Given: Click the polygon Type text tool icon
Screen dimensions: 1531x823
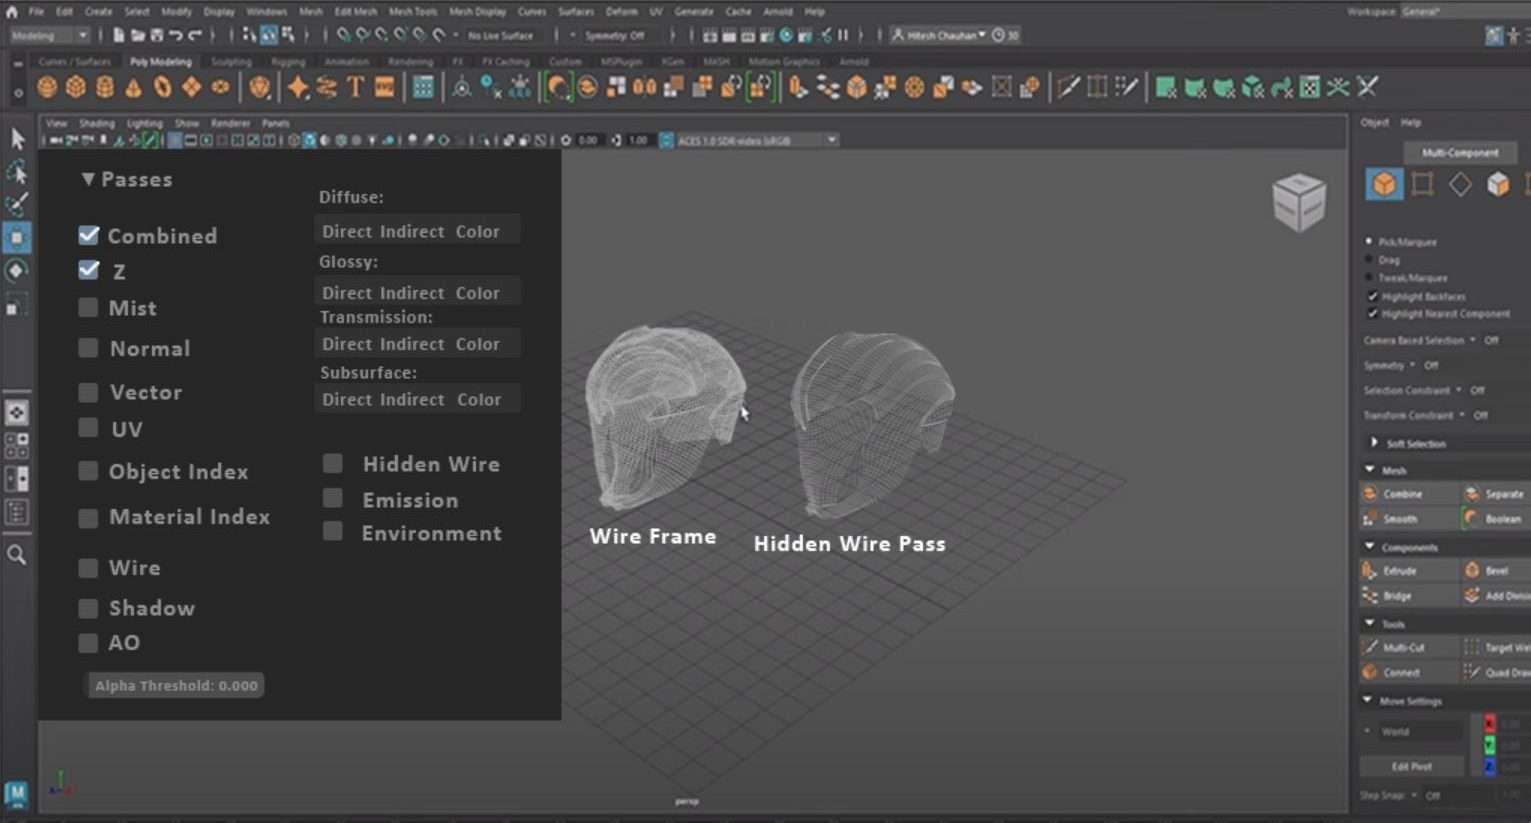Looking at the screenshot, I should [x=355, y=87].
